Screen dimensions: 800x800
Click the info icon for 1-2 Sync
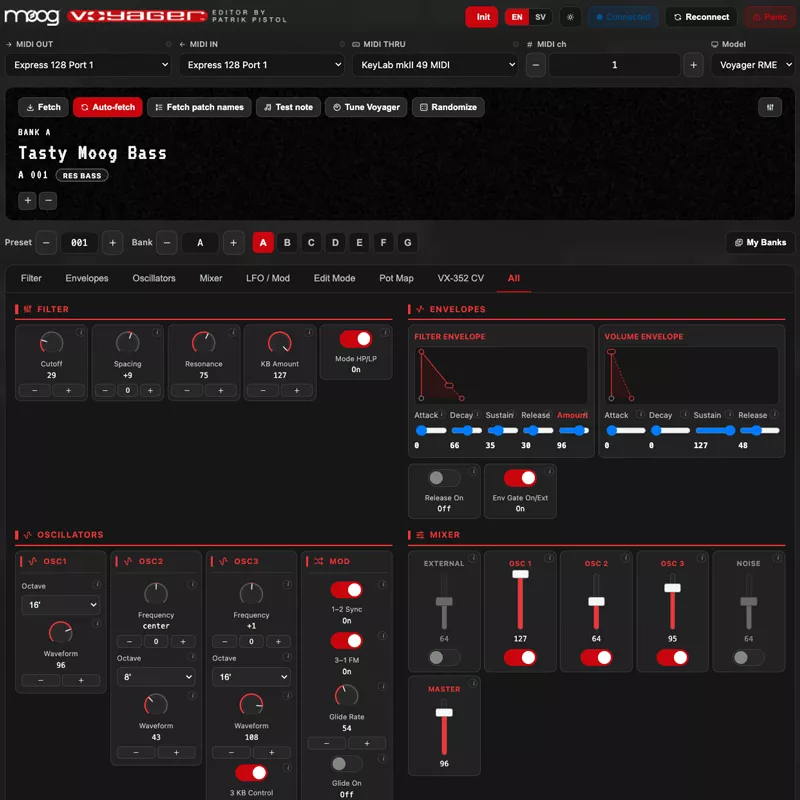382,584
